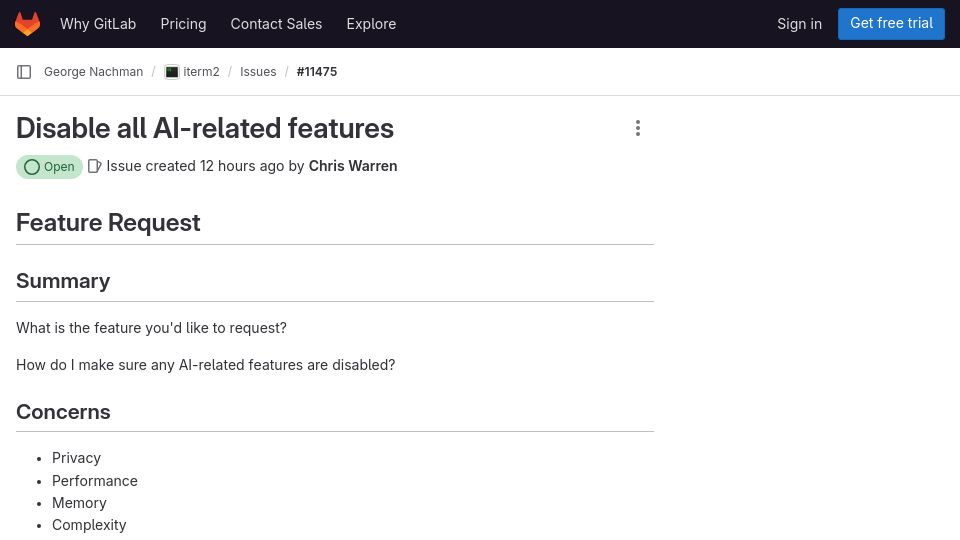
Task: Click the Feature Request heading
Action: click(108, 222)
